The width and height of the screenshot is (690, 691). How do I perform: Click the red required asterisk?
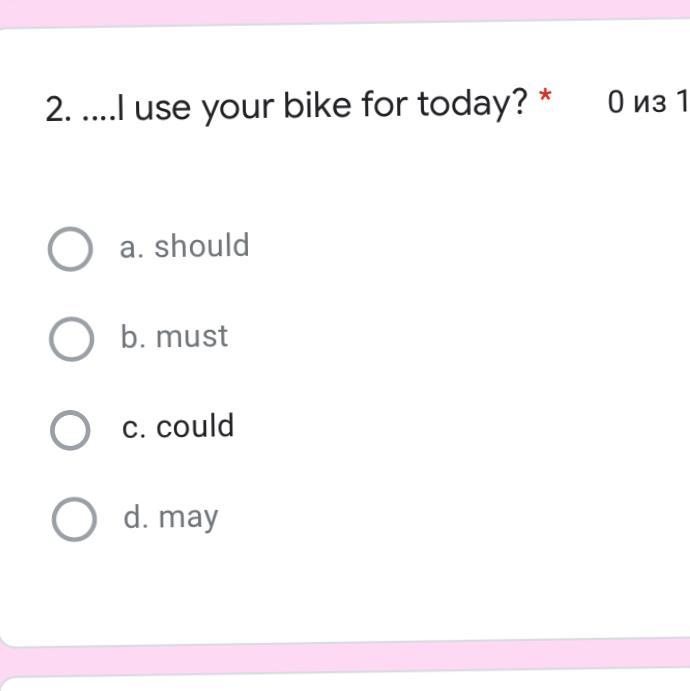pos(545,97)
